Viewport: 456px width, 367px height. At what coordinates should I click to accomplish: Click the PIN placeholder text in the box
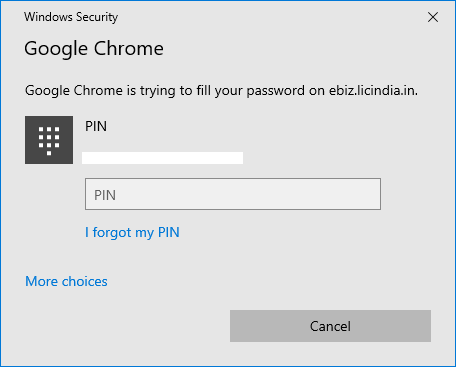click(105, 195)
